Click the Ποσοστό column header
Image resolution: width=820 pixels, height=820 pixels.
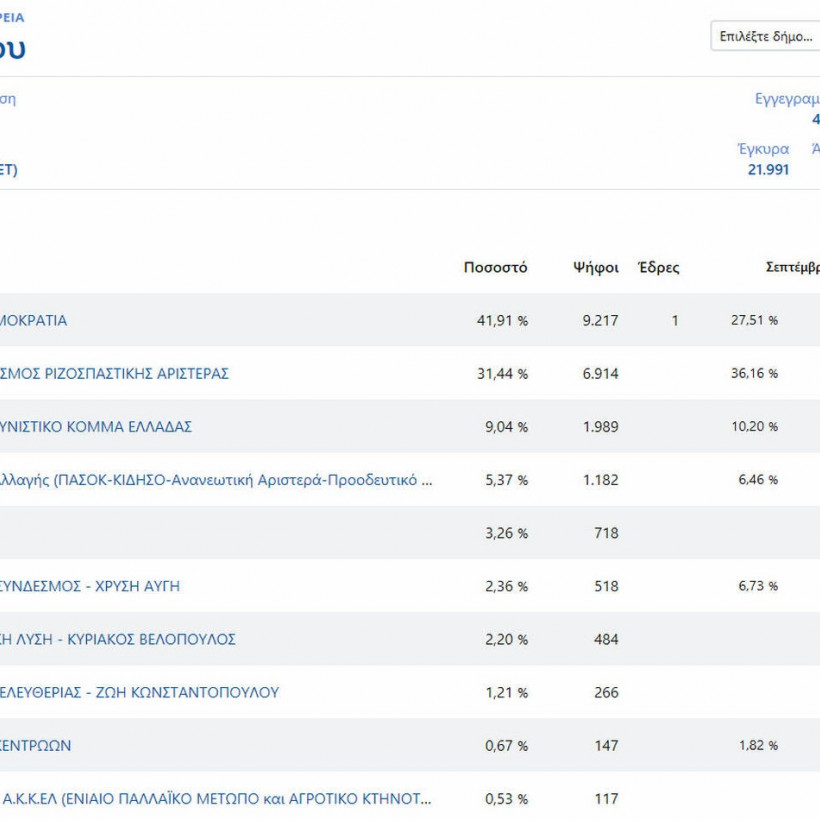(x=495, y=267)
